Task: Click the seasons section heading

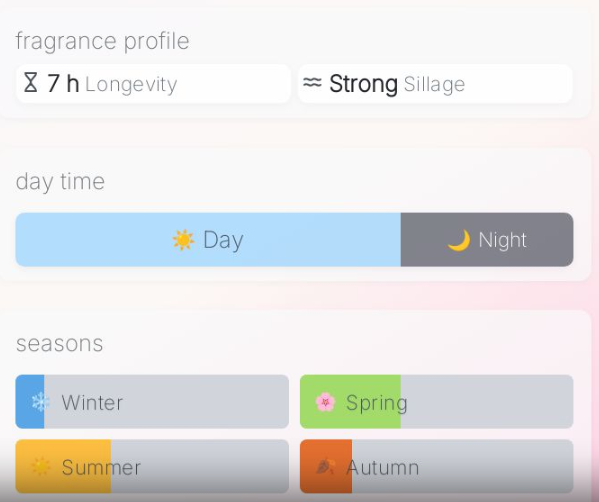Action: tap(60, 343)
